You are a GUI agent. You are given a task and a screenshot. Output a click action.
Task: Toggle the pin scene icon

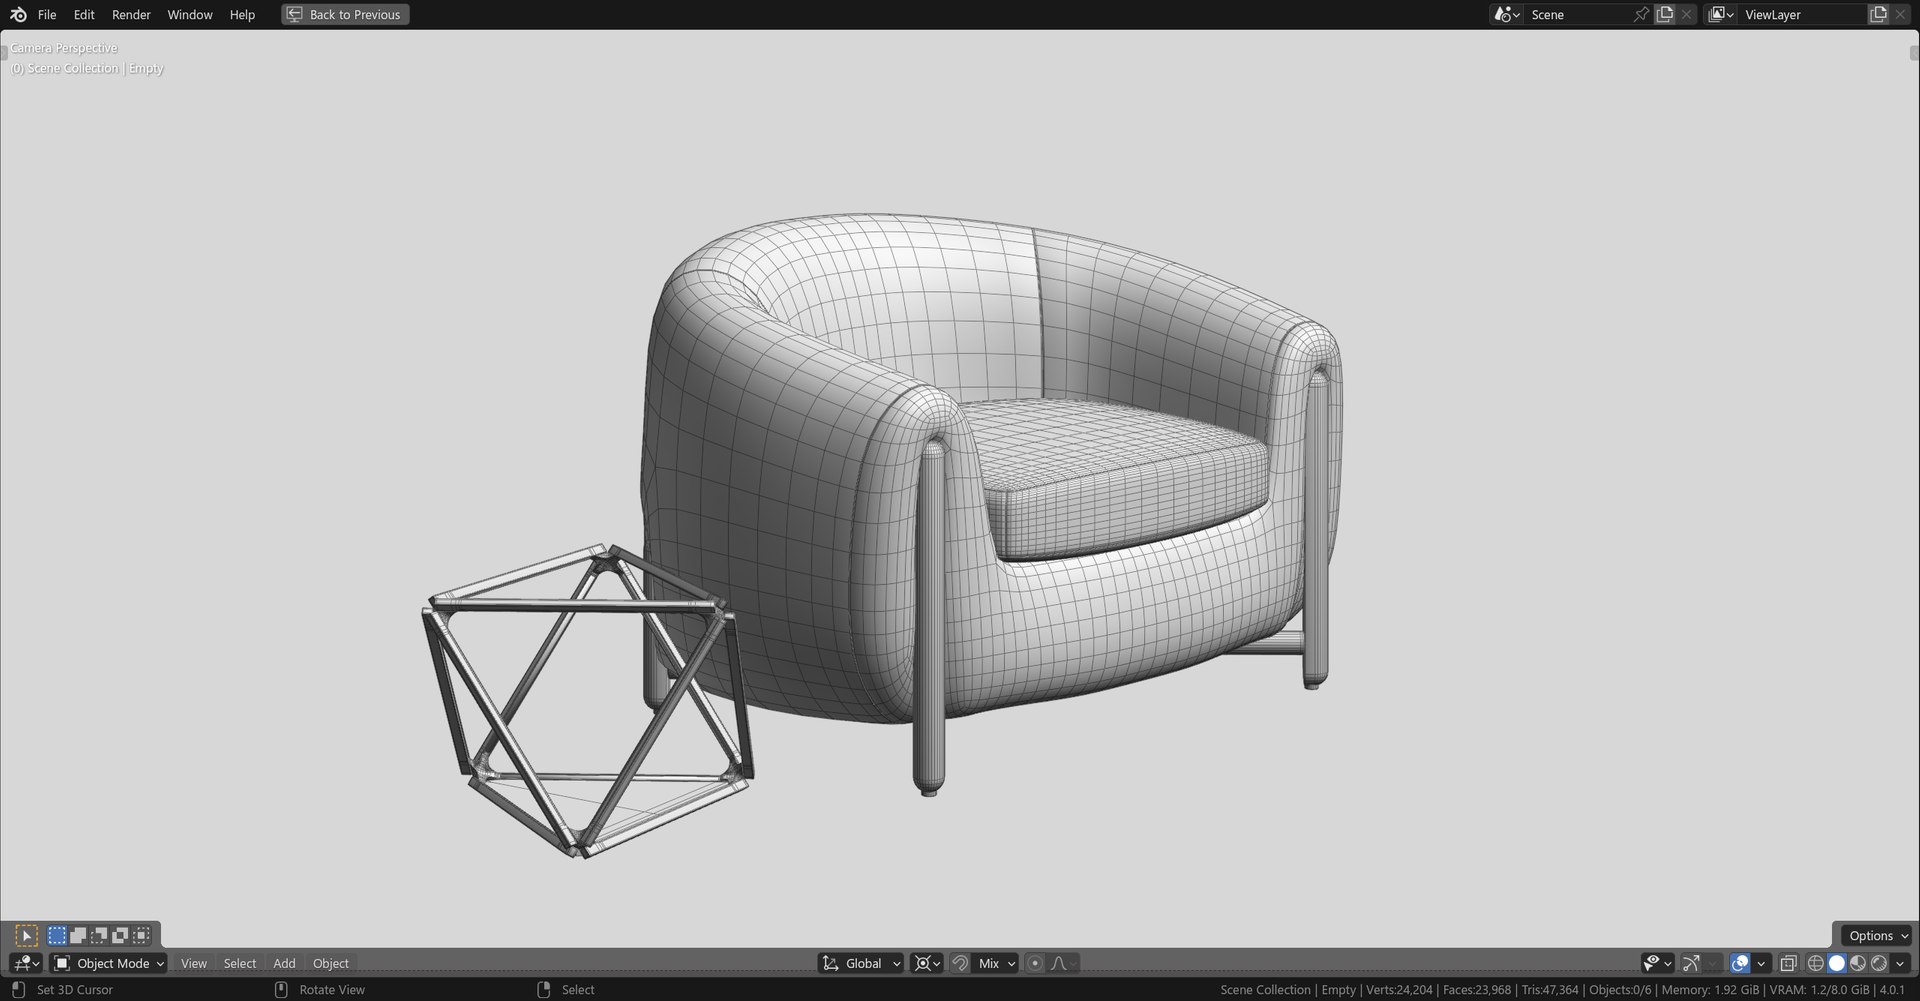click(1641, 14)
